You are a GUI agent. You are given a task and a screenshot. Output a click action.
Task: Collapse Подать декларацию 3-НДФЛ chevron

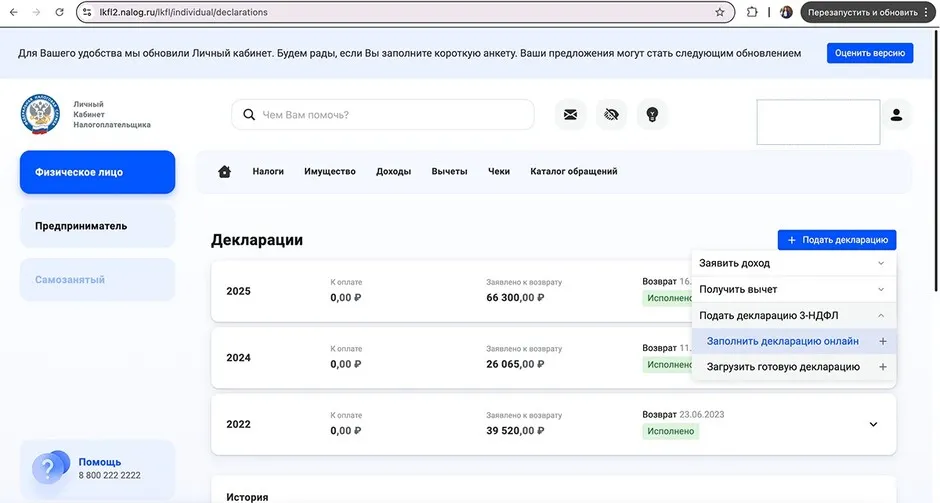[x=881, y=315]
